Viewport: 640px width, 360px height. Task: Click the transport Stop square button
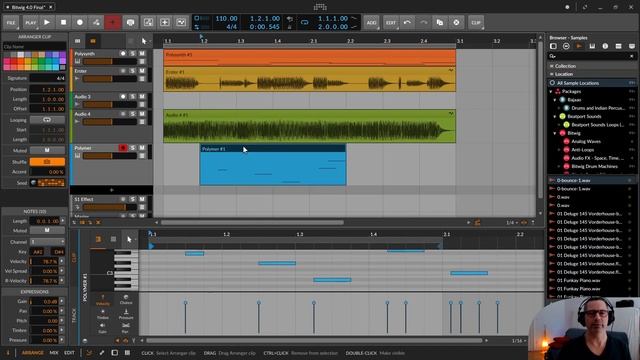(x=63, y=22)
